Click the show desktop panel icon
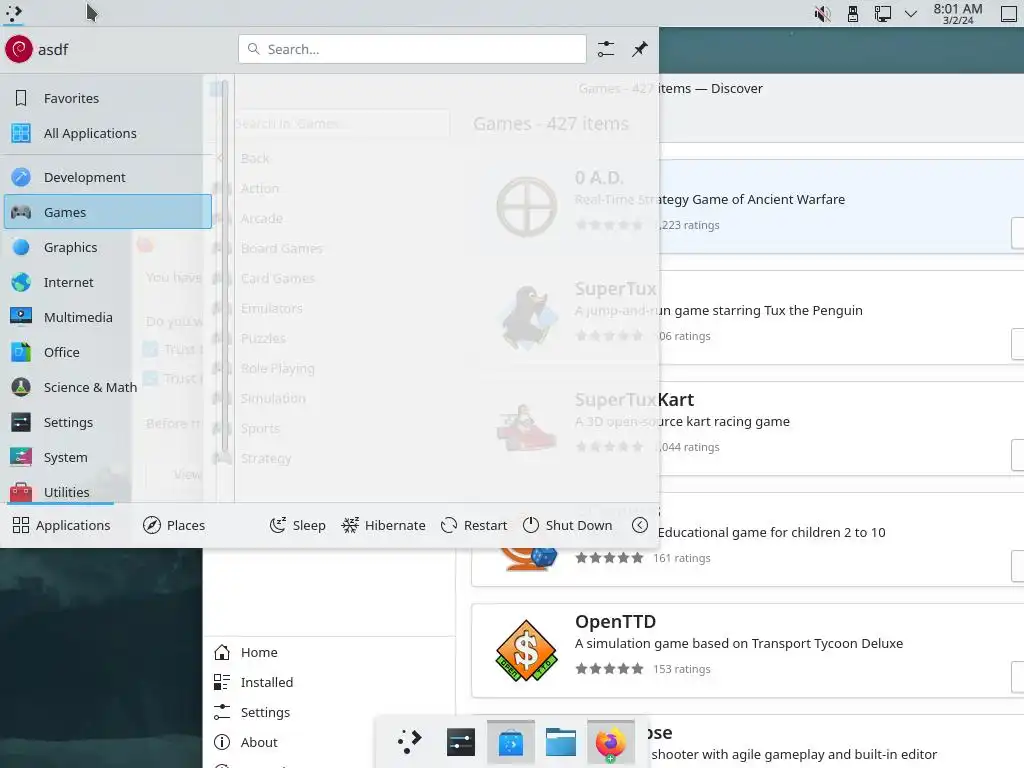 pos(1009,13)
